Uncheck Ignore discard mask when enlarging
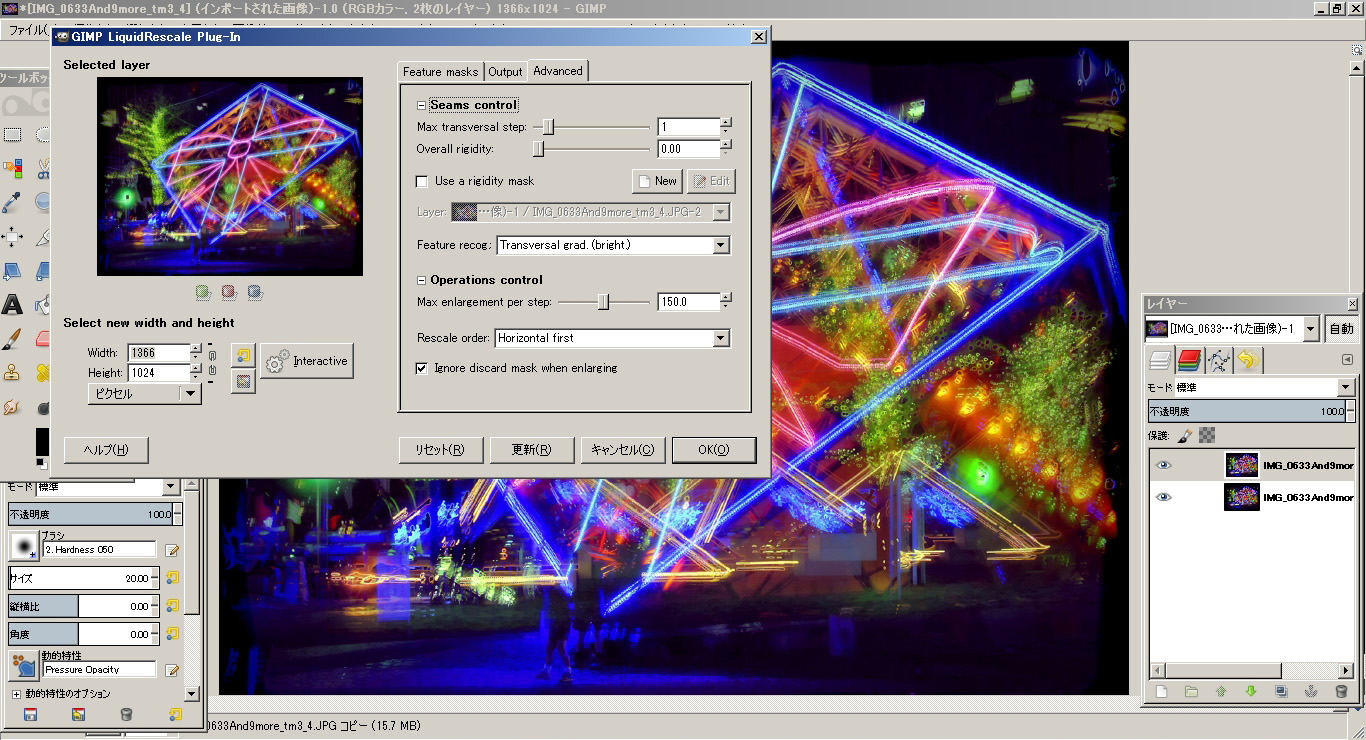The height and width of the screenshot is (740, 1366). tap(422, 368)
